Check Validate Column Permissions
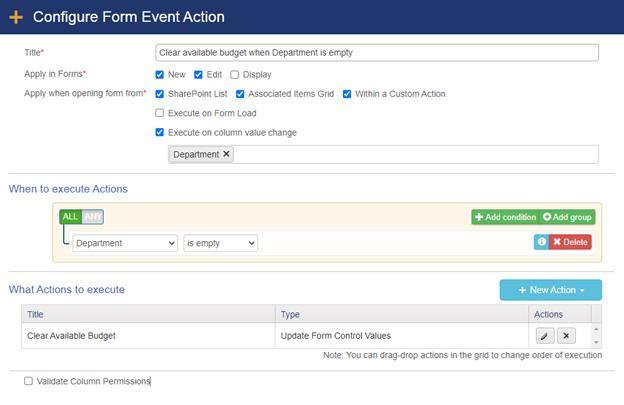624x405 pixels. point(29,381)
